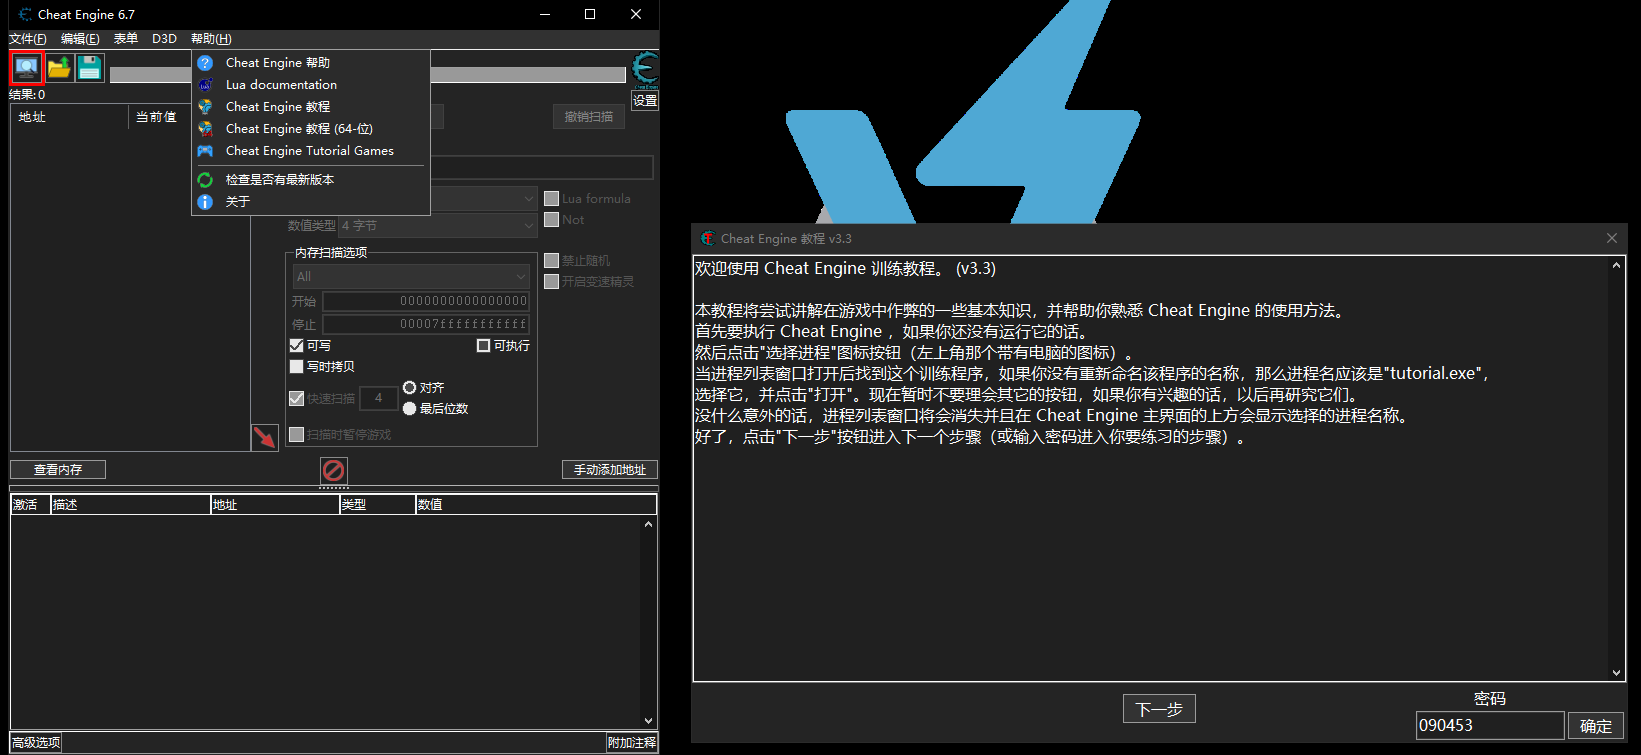Image resolution: width=1641 pixels, height=755 pixels.
Task: Click icon beside Cheat Engine 教程 entry
Action: tap(205, 107)
